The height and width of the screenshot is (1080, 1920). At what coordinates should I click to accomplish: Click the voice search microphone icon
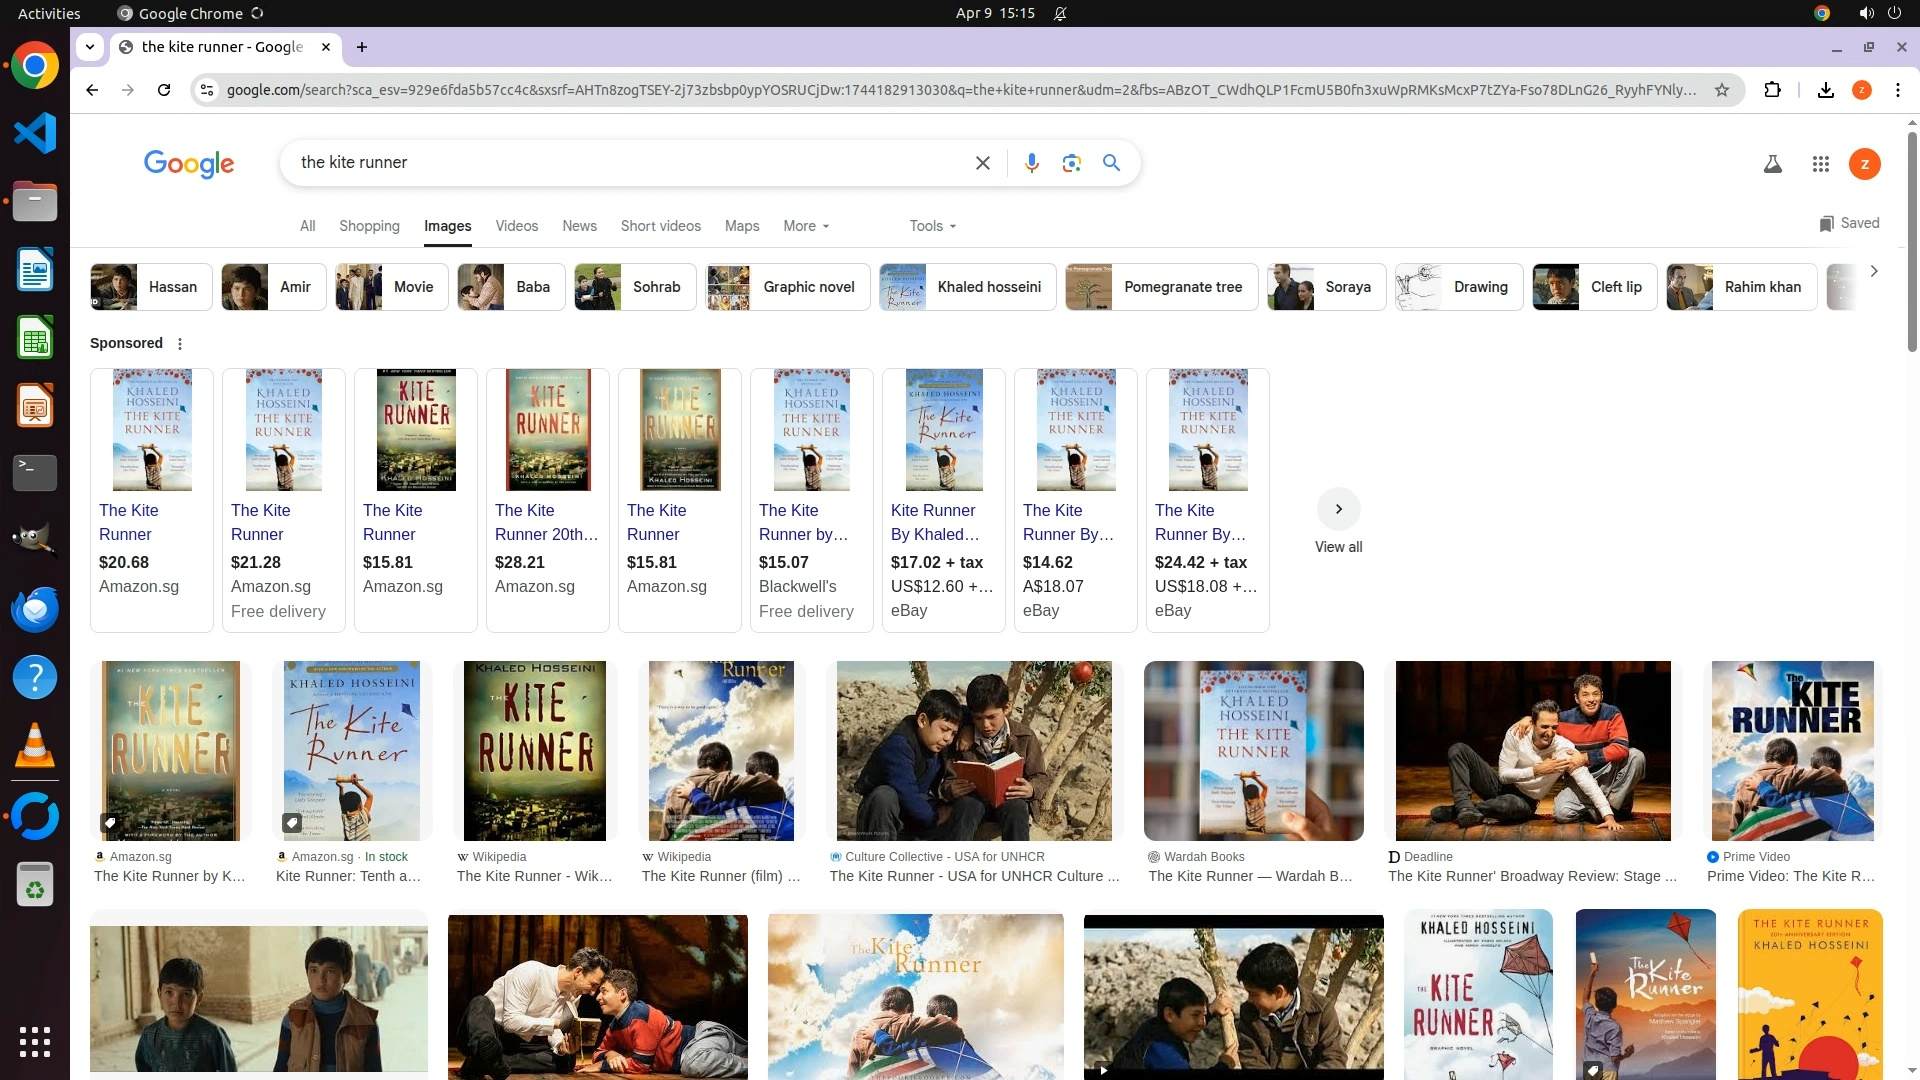pyautogui.click(x=1031, y=163)
